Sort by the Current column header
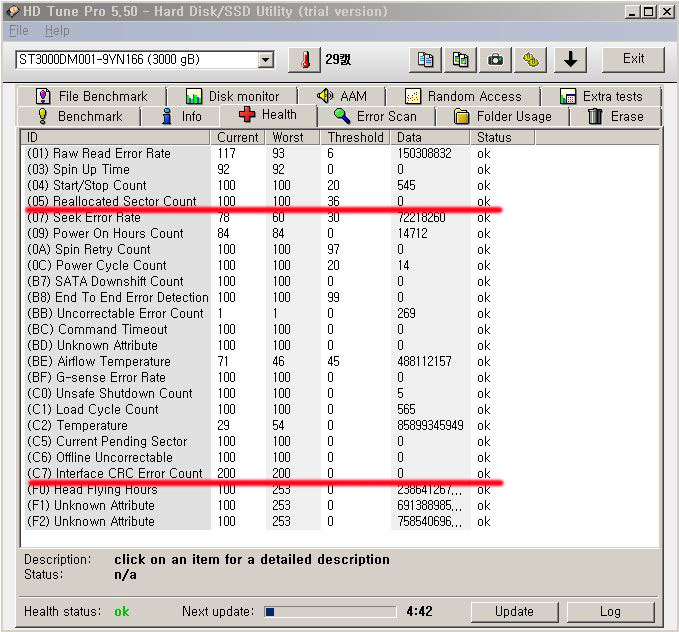679x632 pixels. pyautogui.click(x=238, y=137)
